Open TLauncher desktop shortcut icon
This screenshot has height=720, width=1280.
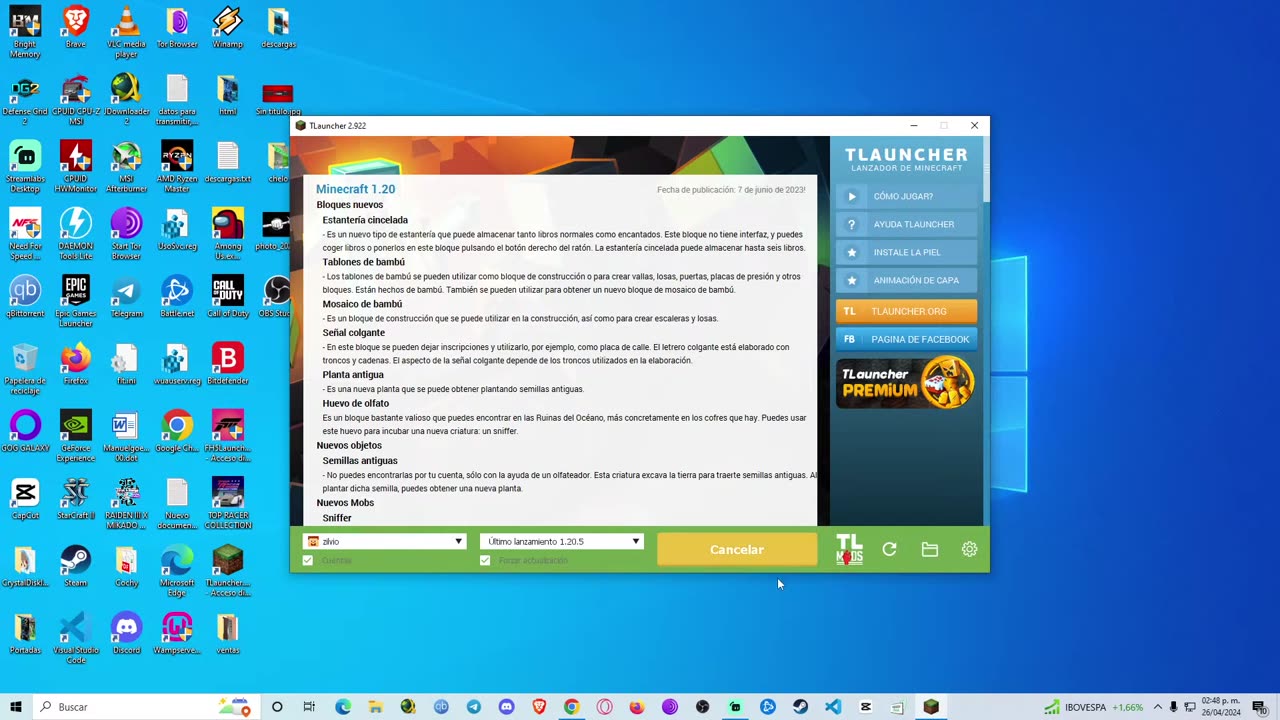pyautogui.click(x=228, y=571)
